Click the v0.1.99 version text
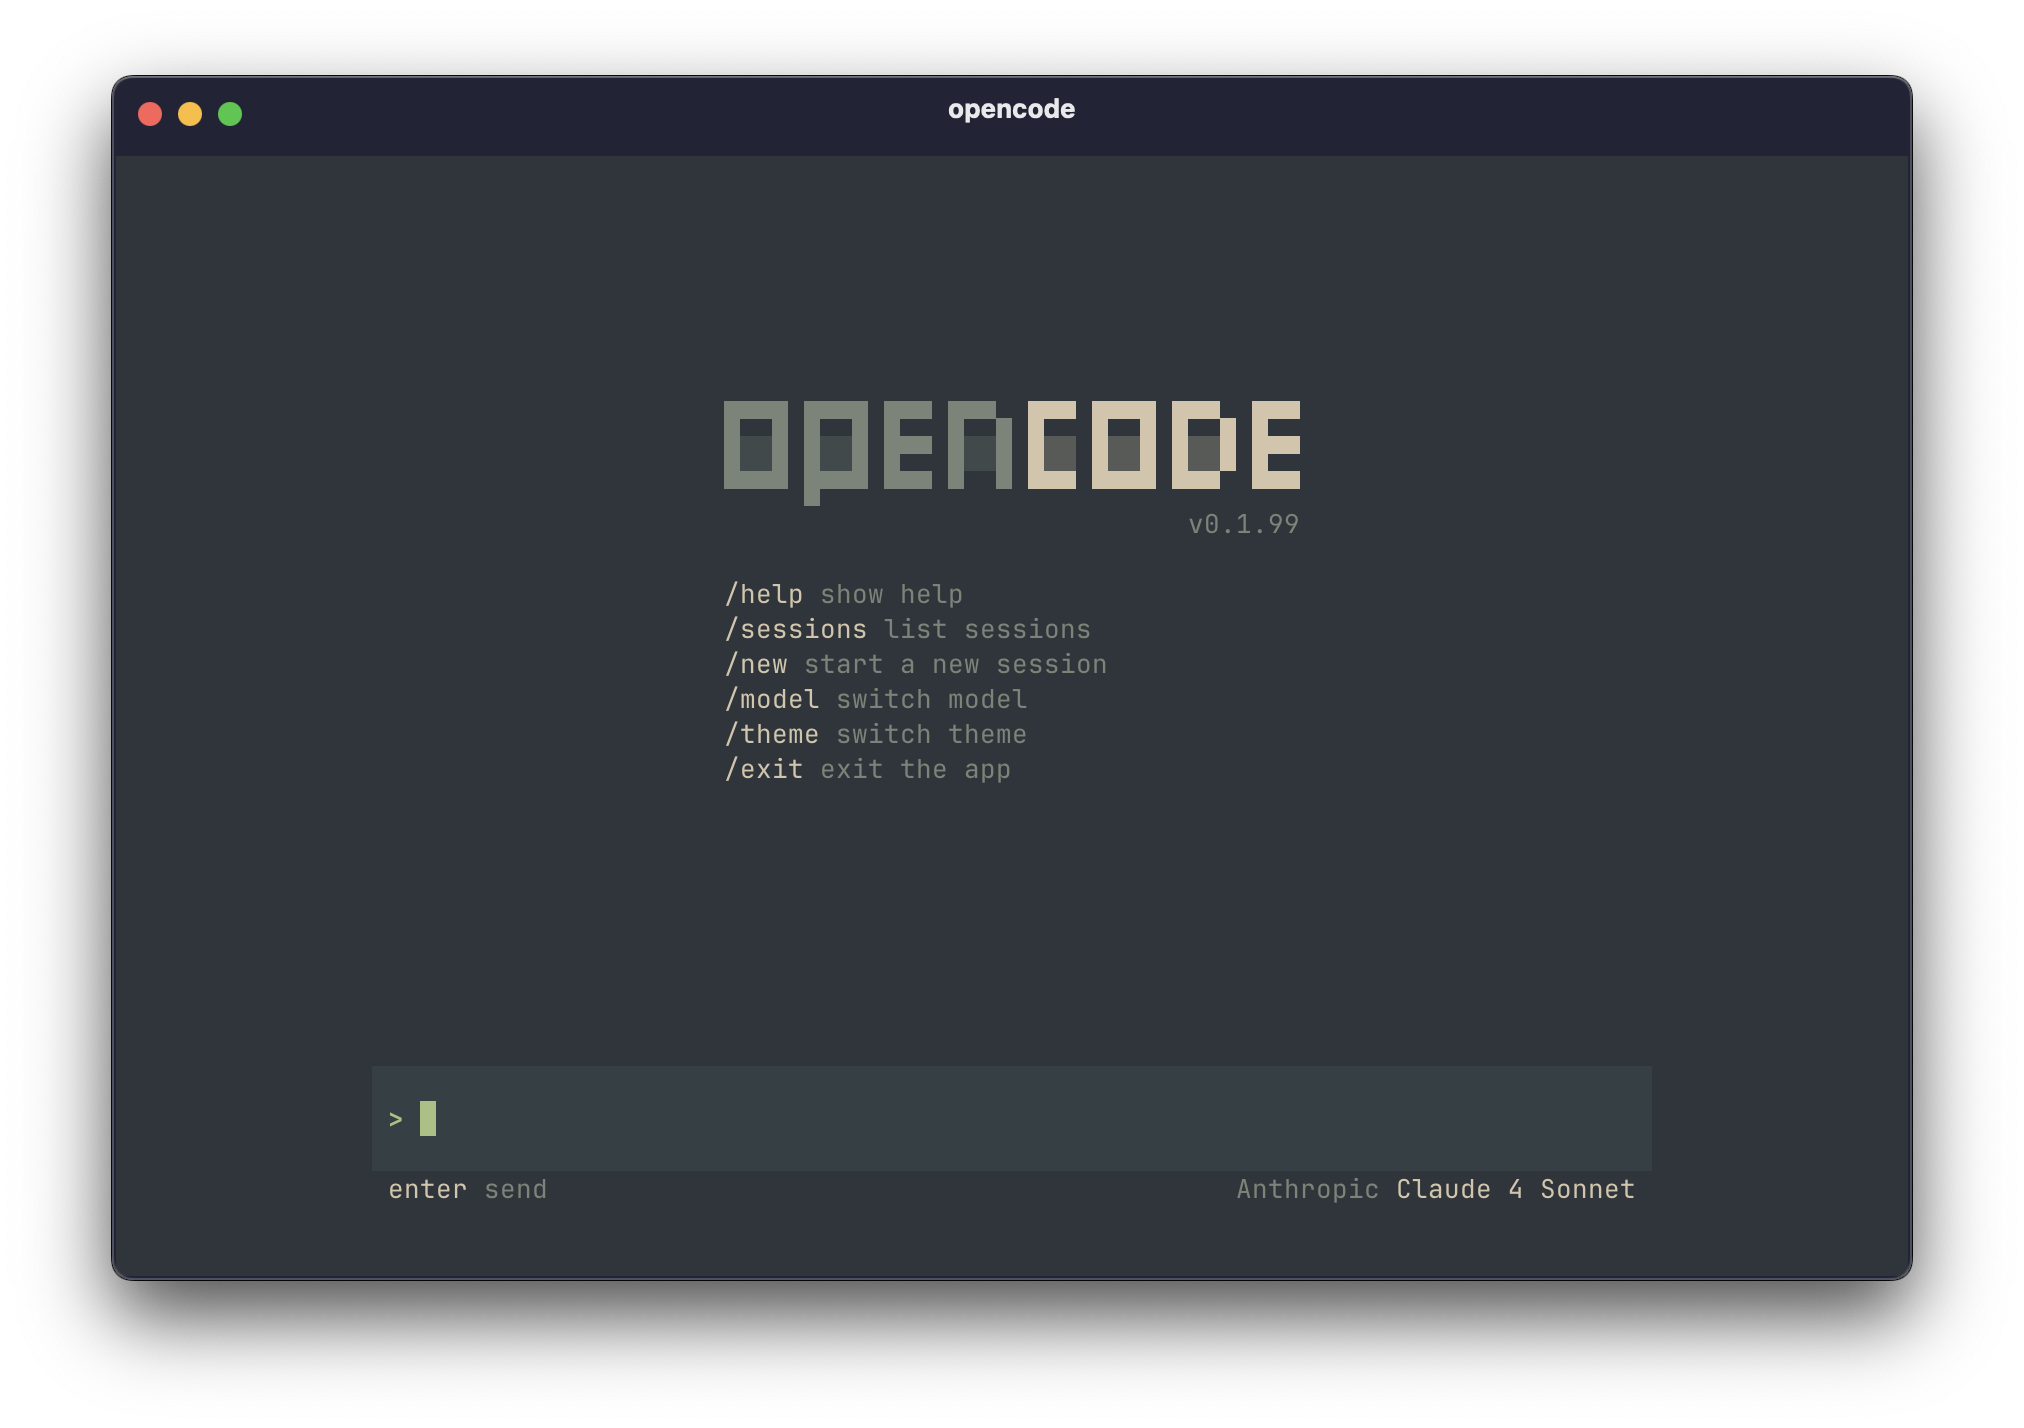The height and width of the screenshot is (1428, 2024). point(1243,524)
